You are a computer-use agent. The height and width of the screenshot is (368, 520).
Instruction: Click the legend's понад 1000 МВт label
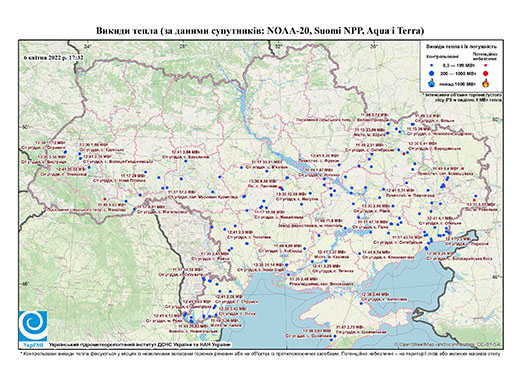(458, 83)
